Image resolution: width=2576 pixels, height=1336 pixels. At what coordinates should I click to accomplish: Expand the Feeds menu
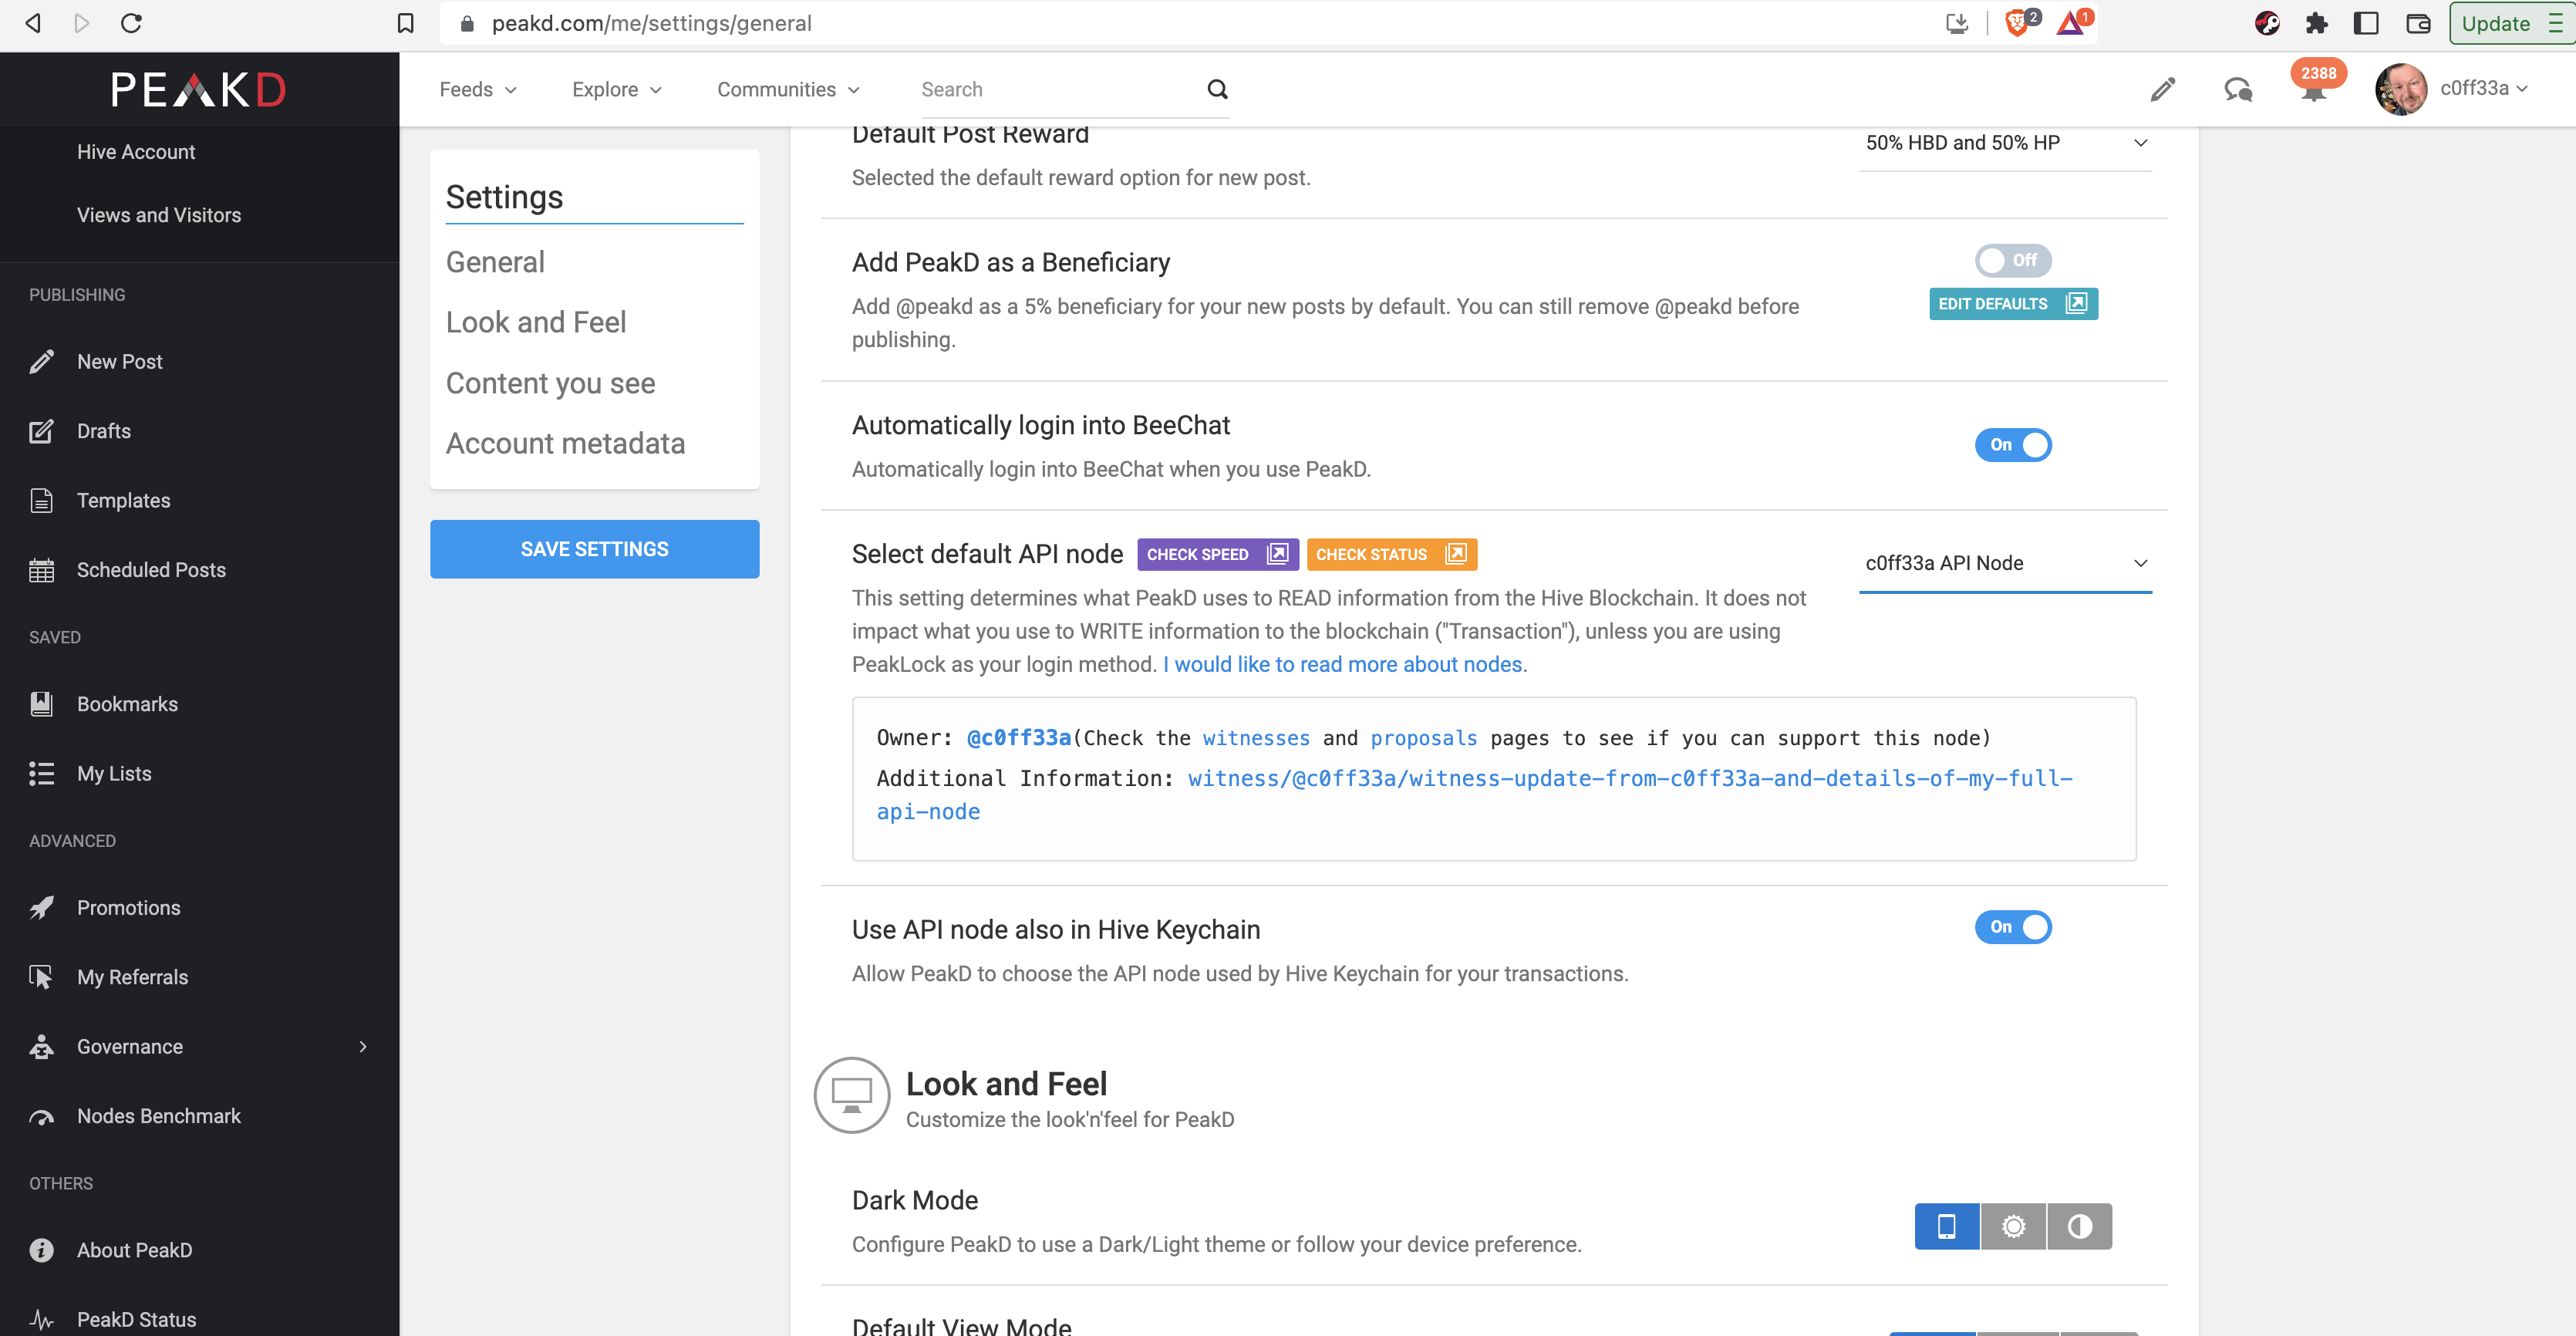[478, 89]
